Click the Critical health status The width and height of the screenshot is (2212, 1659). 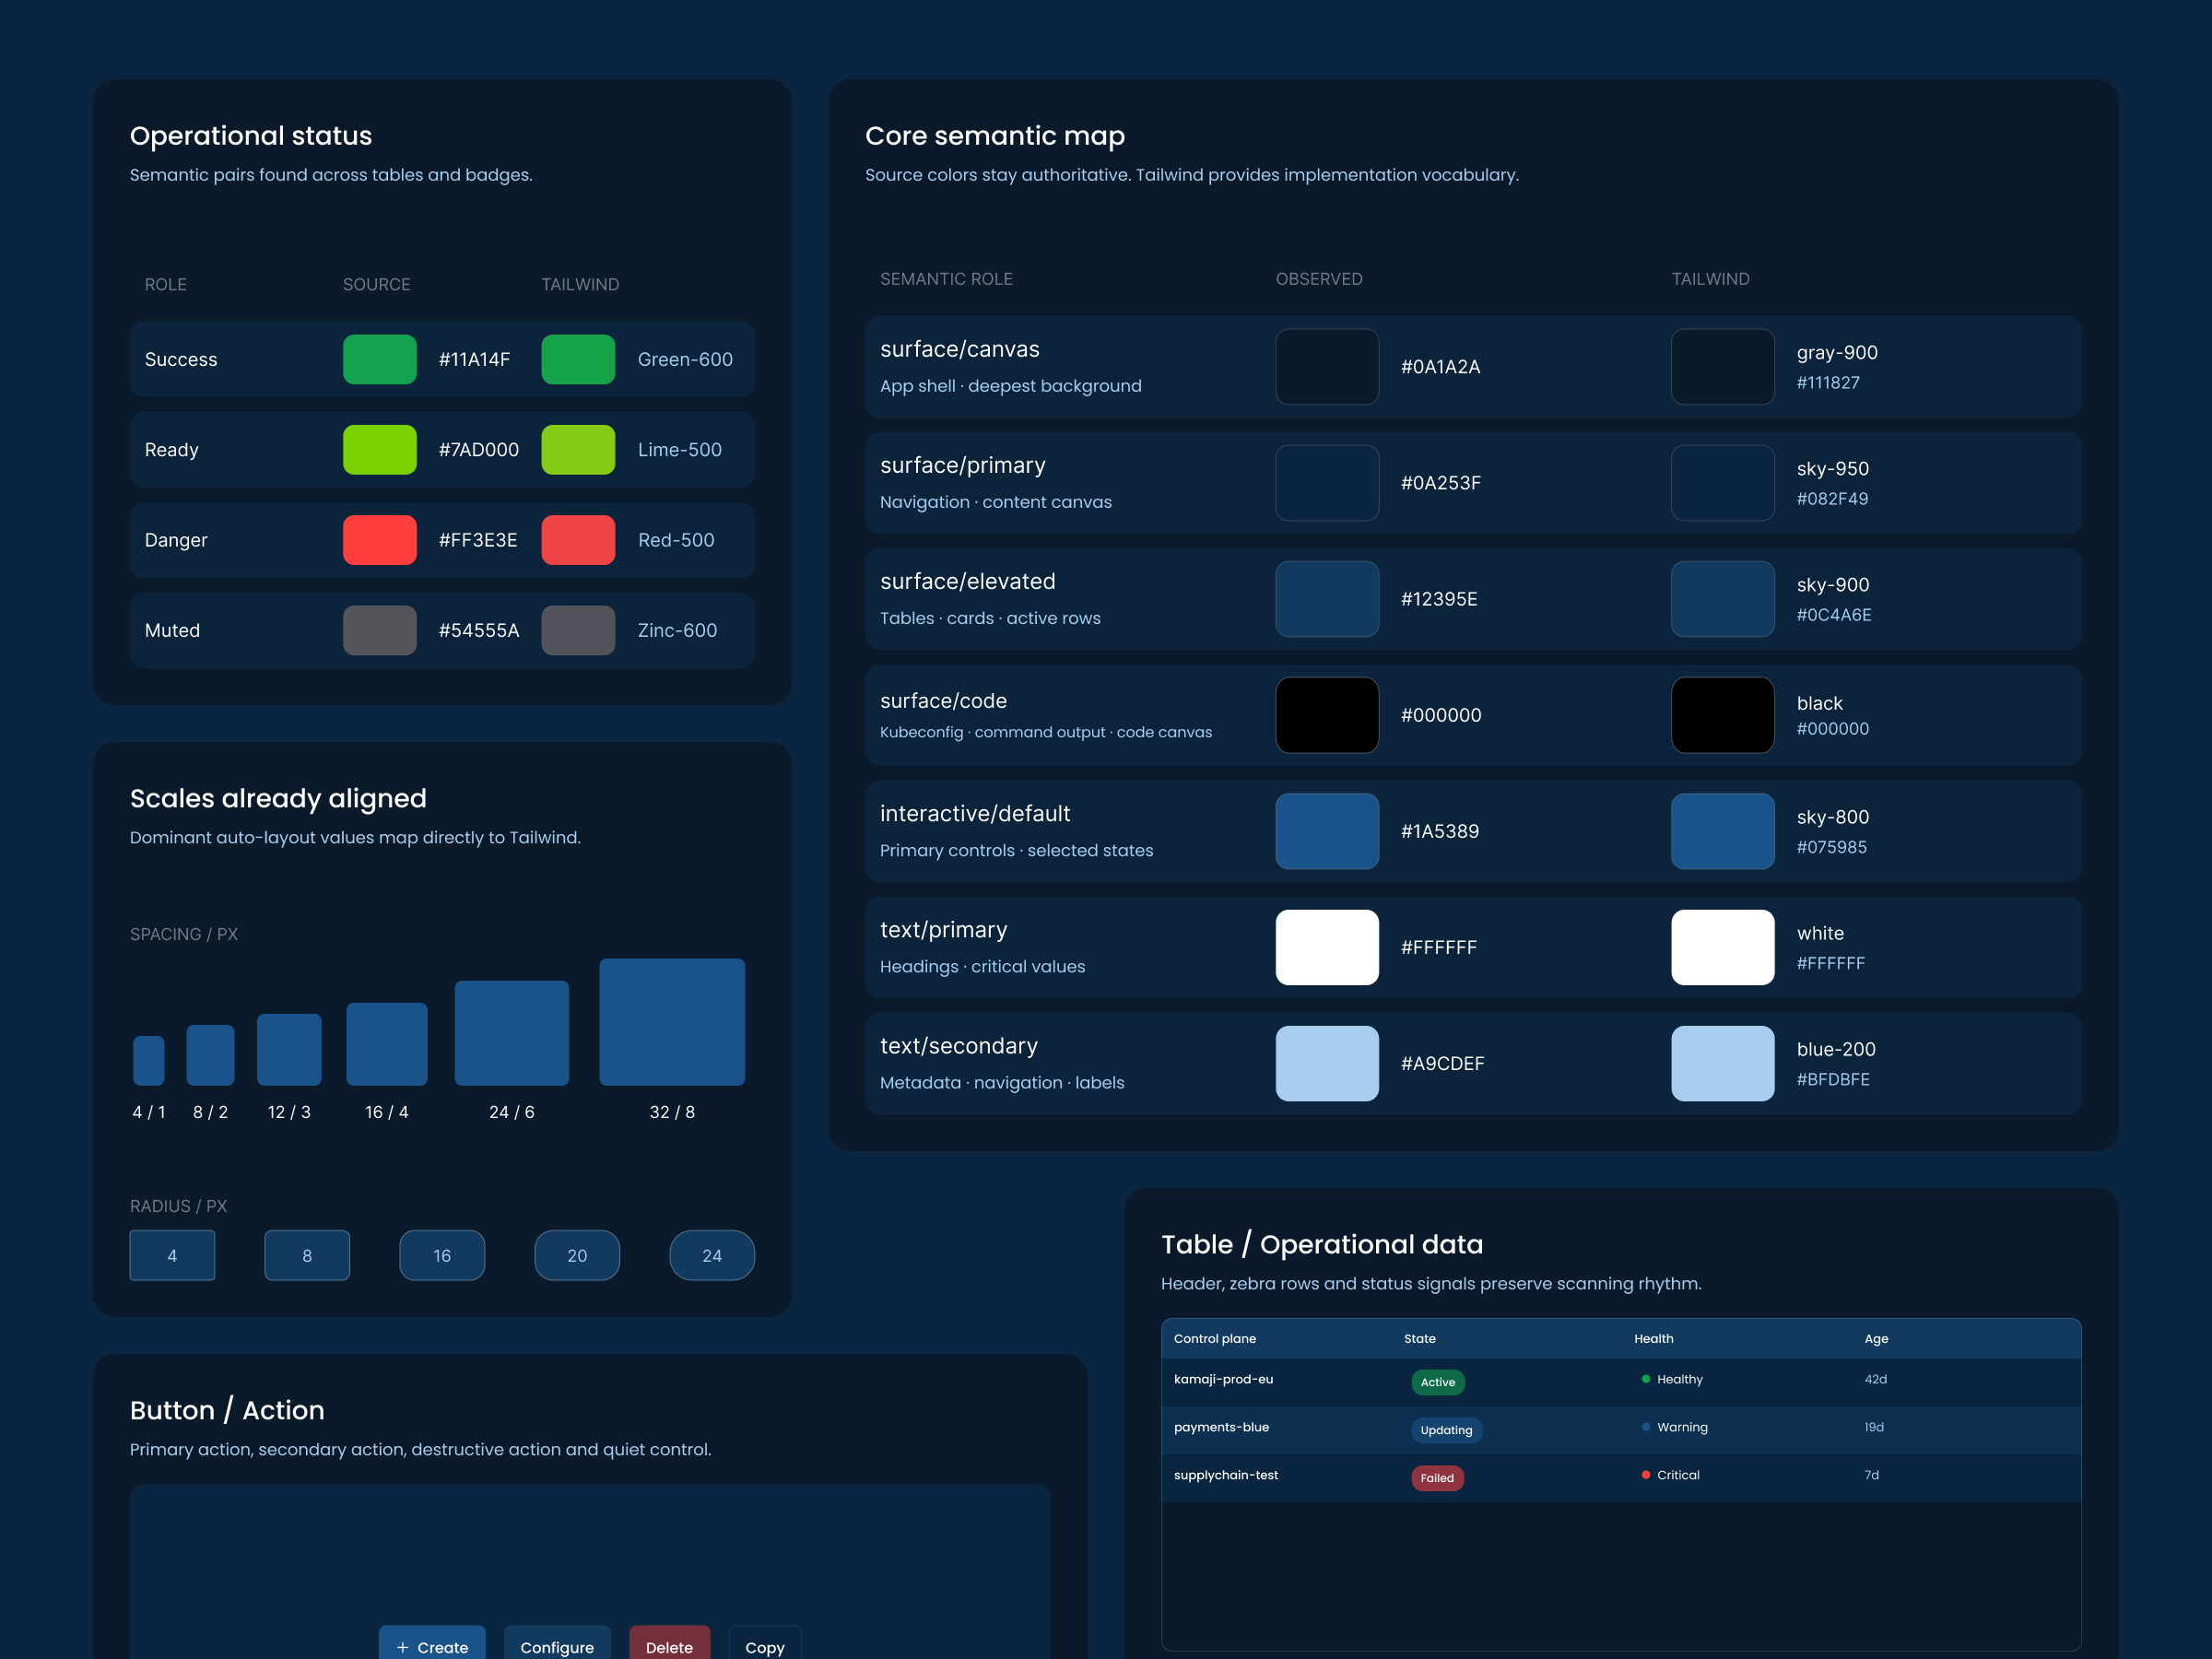coord(1671,1475)
